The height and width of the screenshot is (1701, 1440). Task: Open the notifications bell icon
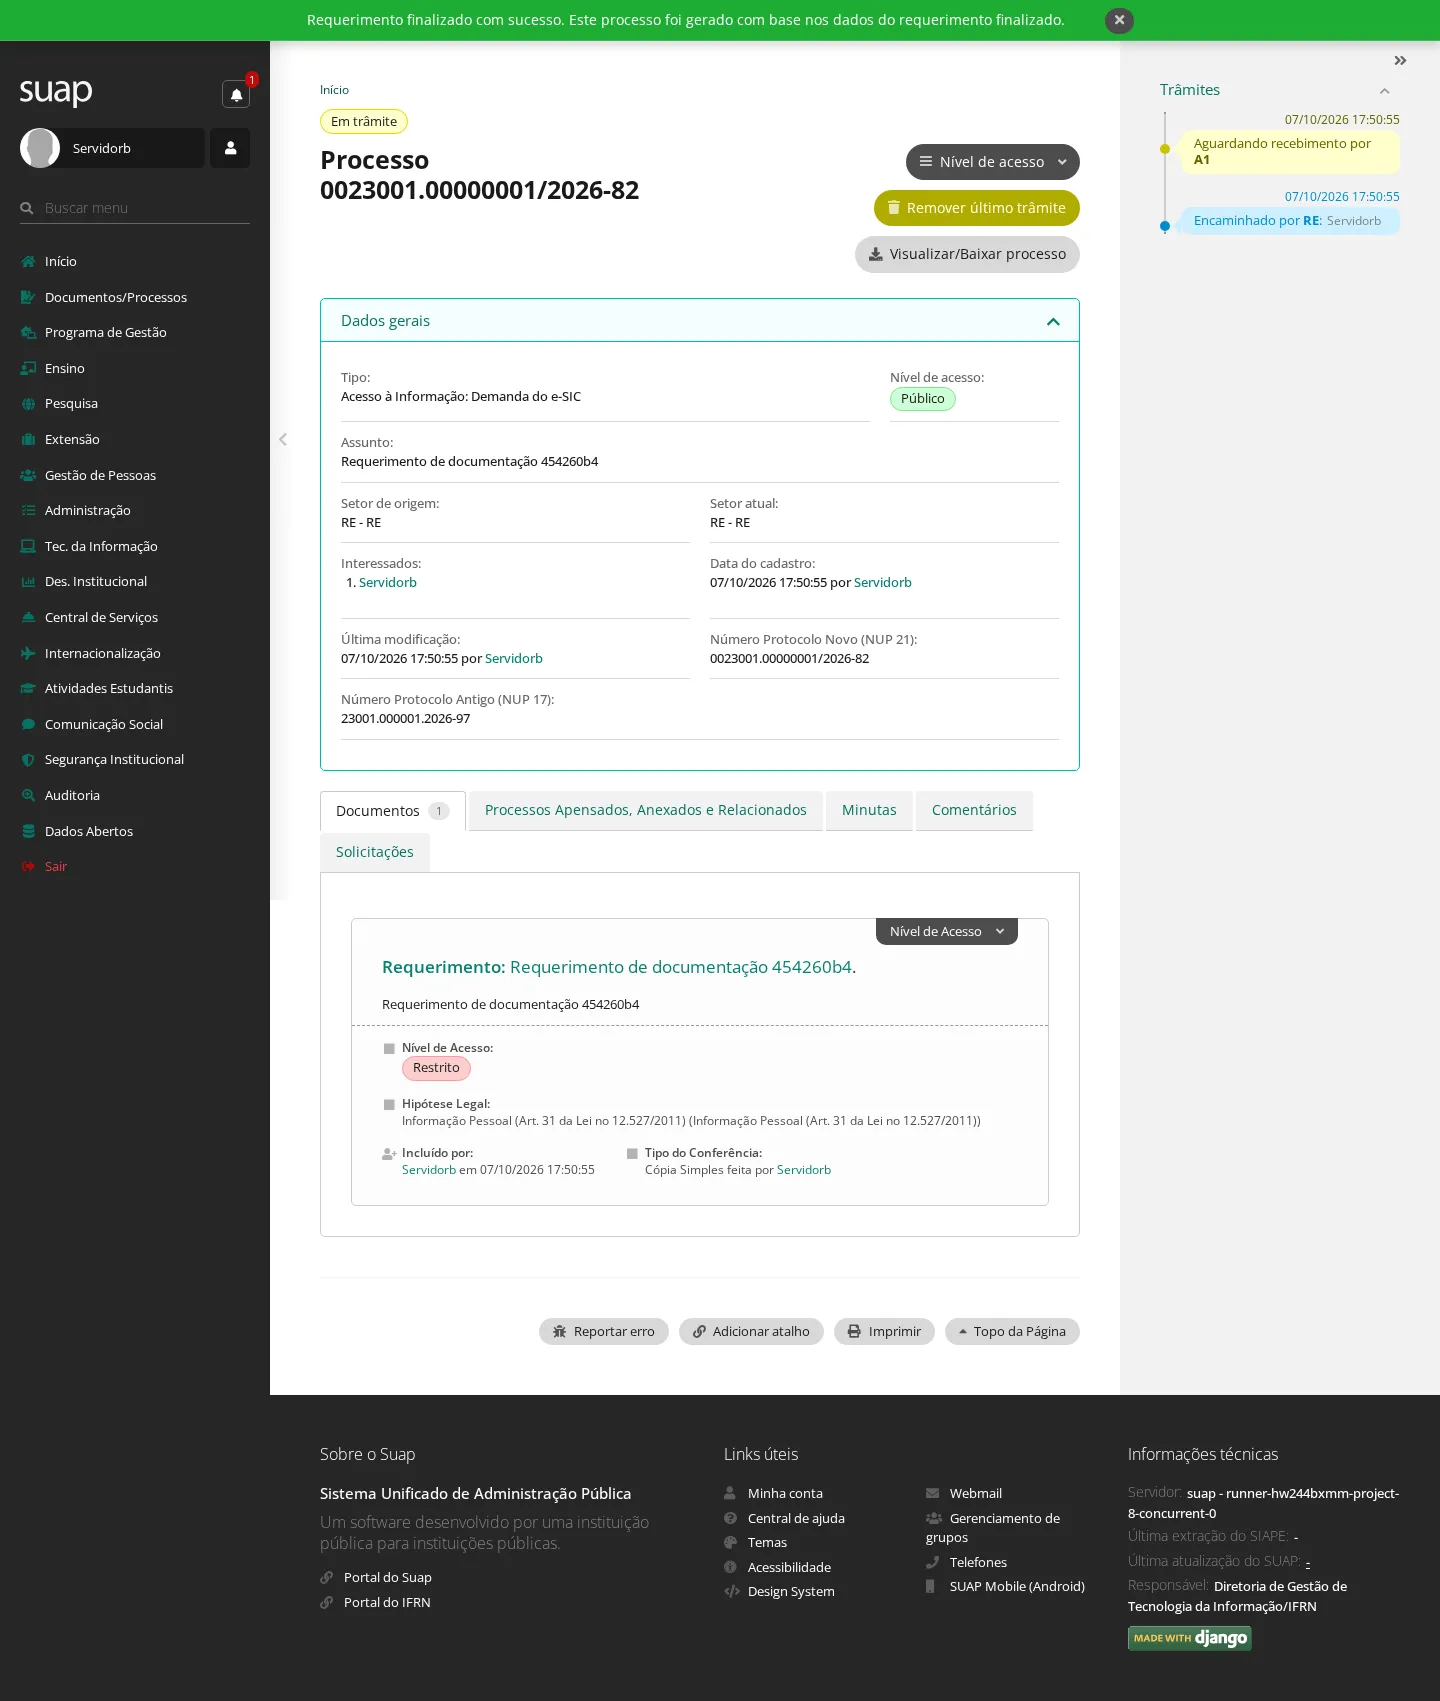236,94
